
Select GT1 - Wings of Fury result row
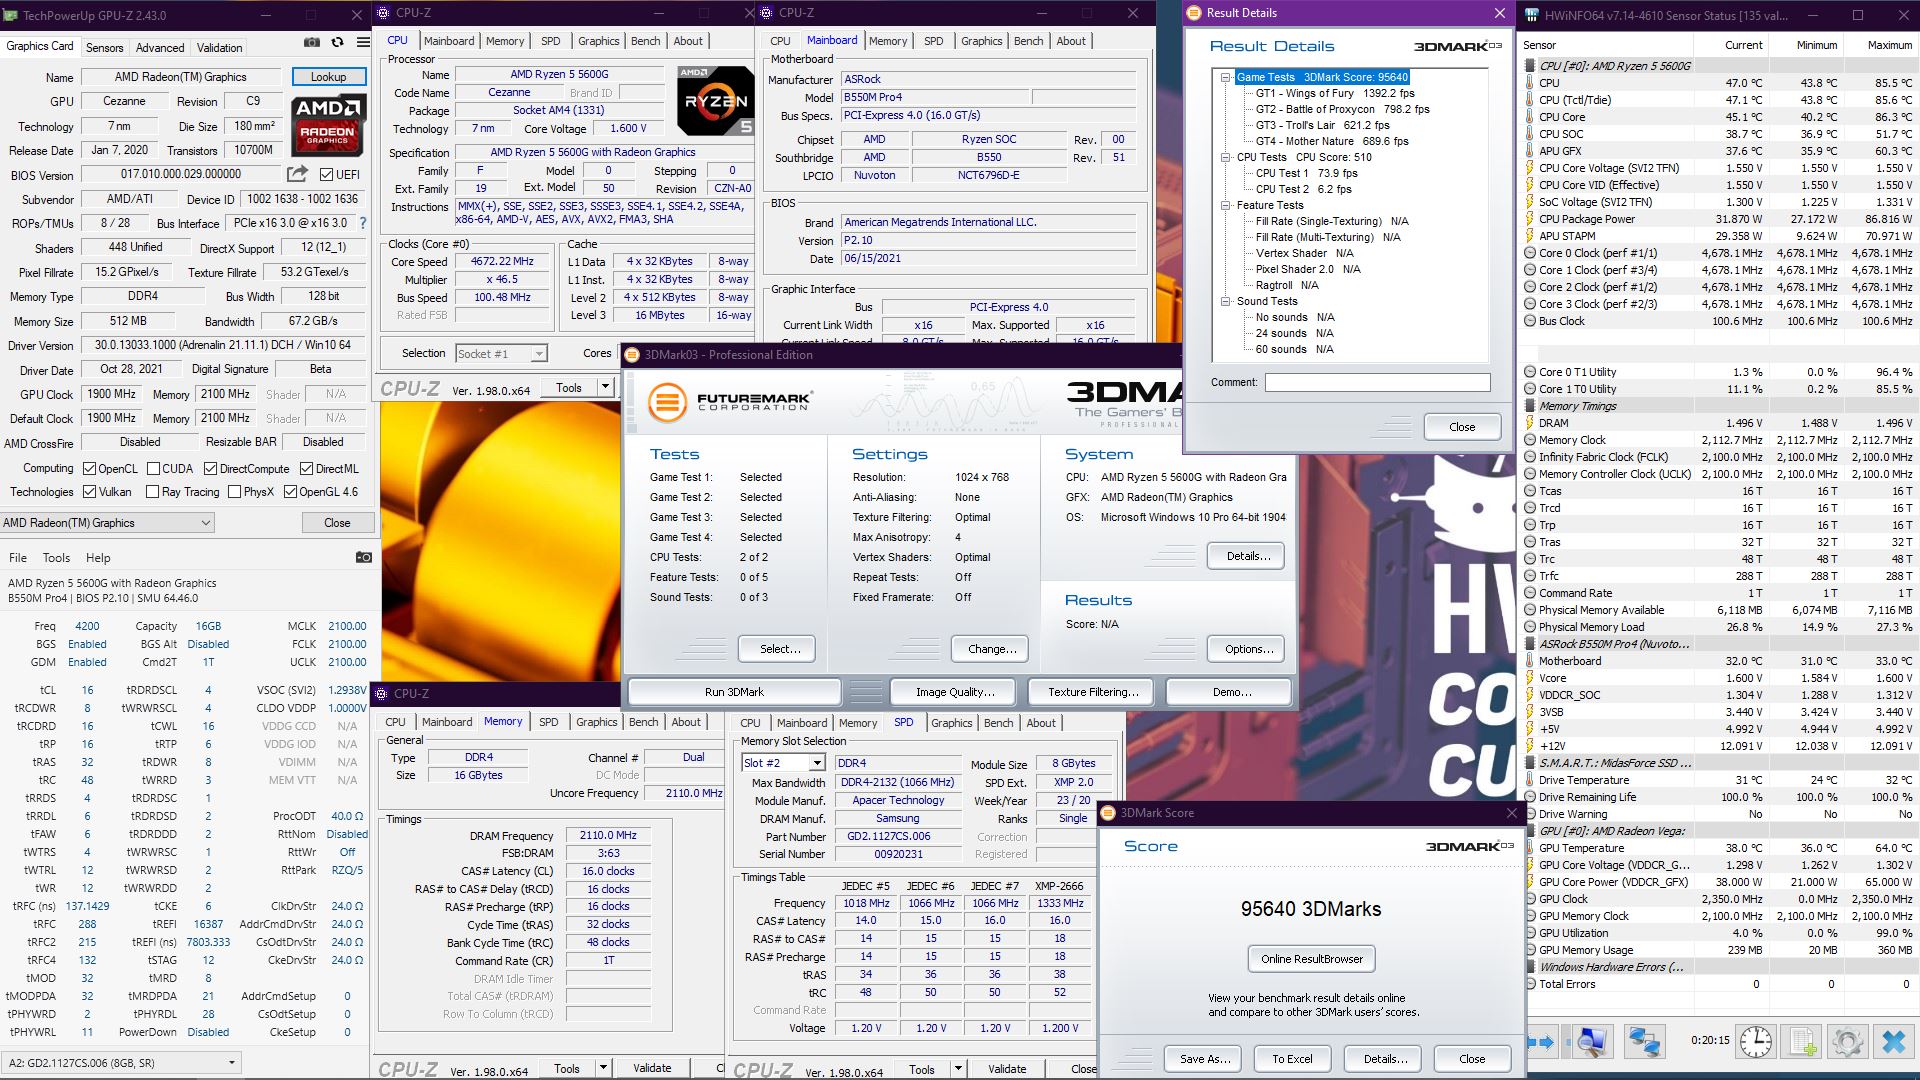[x=1335, y=93]
